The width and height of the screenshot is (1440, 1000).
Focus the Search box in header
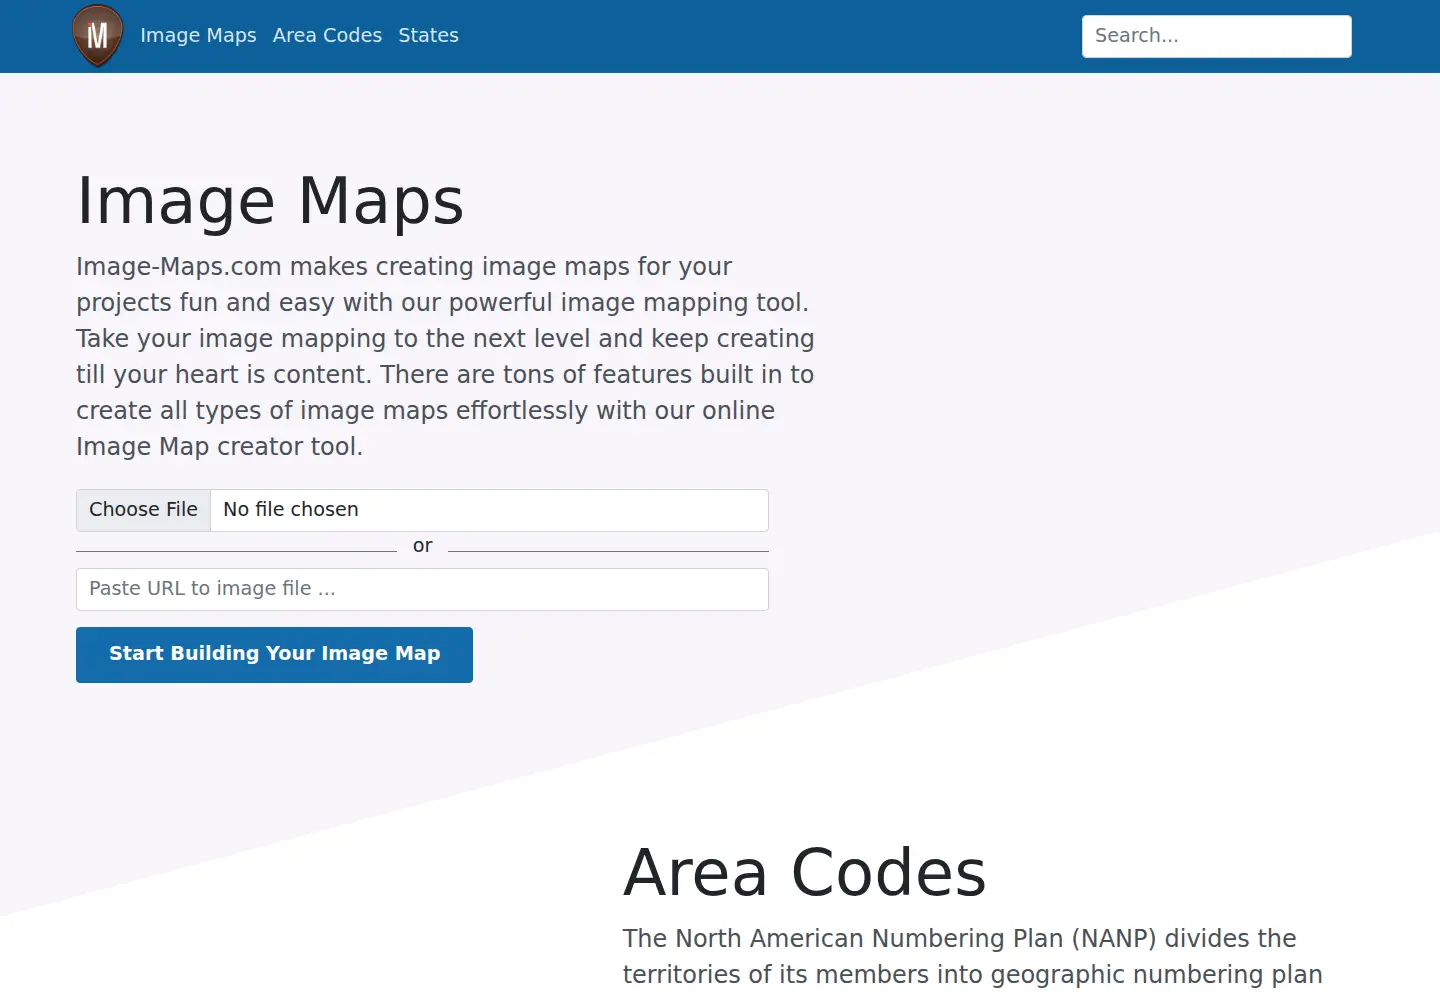(1216, 36)
